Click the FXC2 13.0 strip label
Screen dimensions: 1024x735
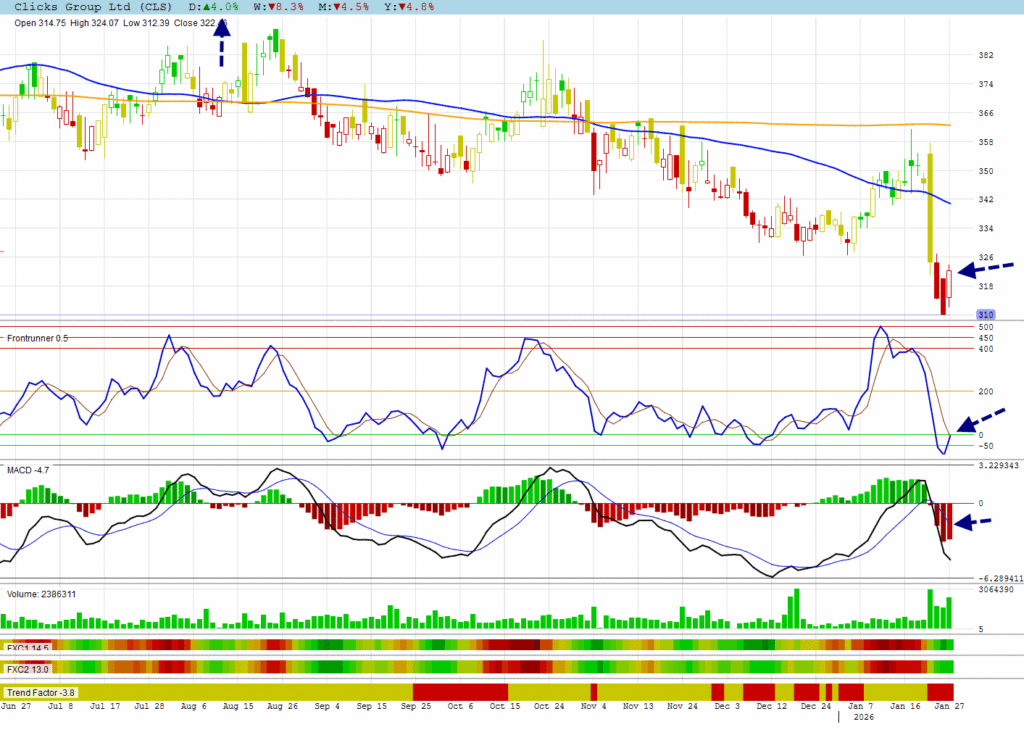[x=27, y=667]
